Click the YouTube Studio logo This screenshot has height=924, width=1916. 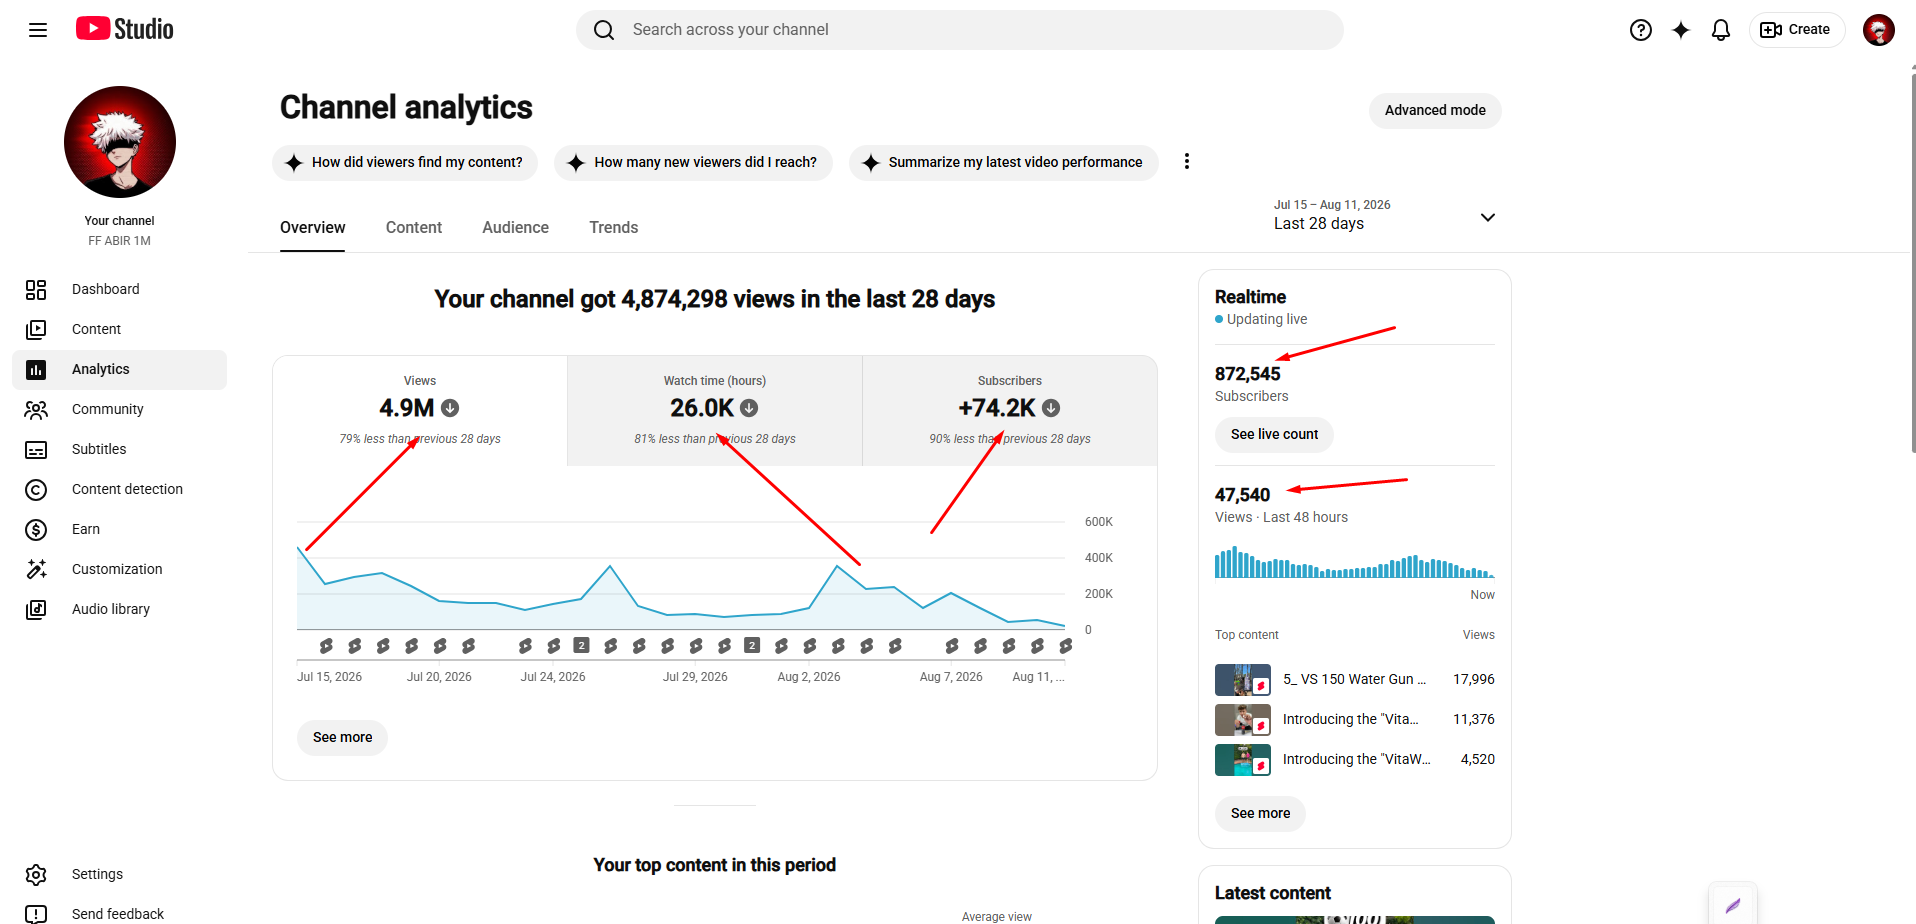coord(125,29)
